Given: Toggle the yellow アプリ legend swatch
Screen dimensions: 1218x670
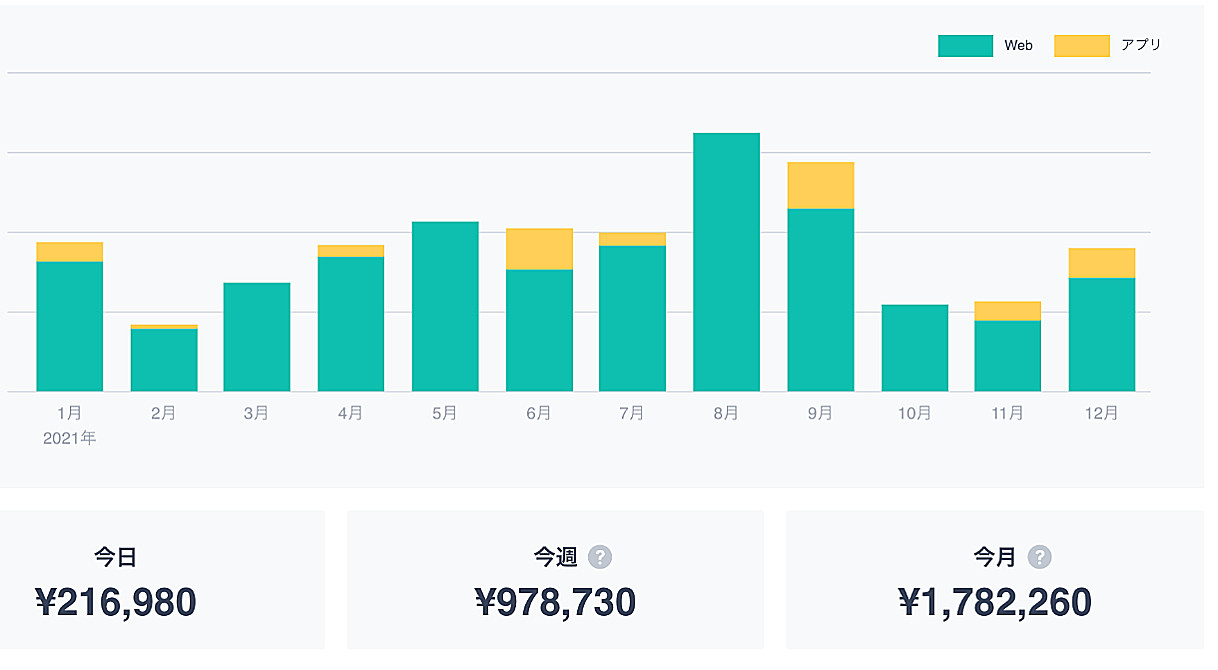Looking at the screenshot, I should [1082, 46].
